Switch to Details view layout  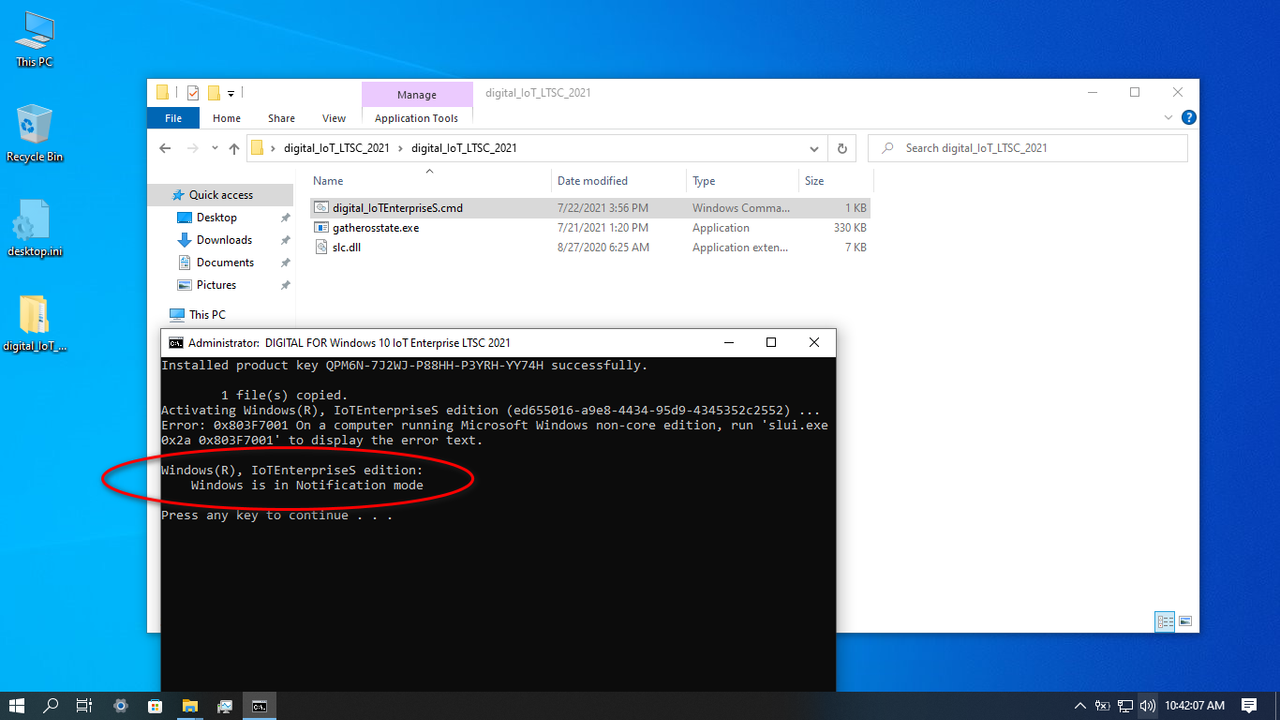[1165, 621]
